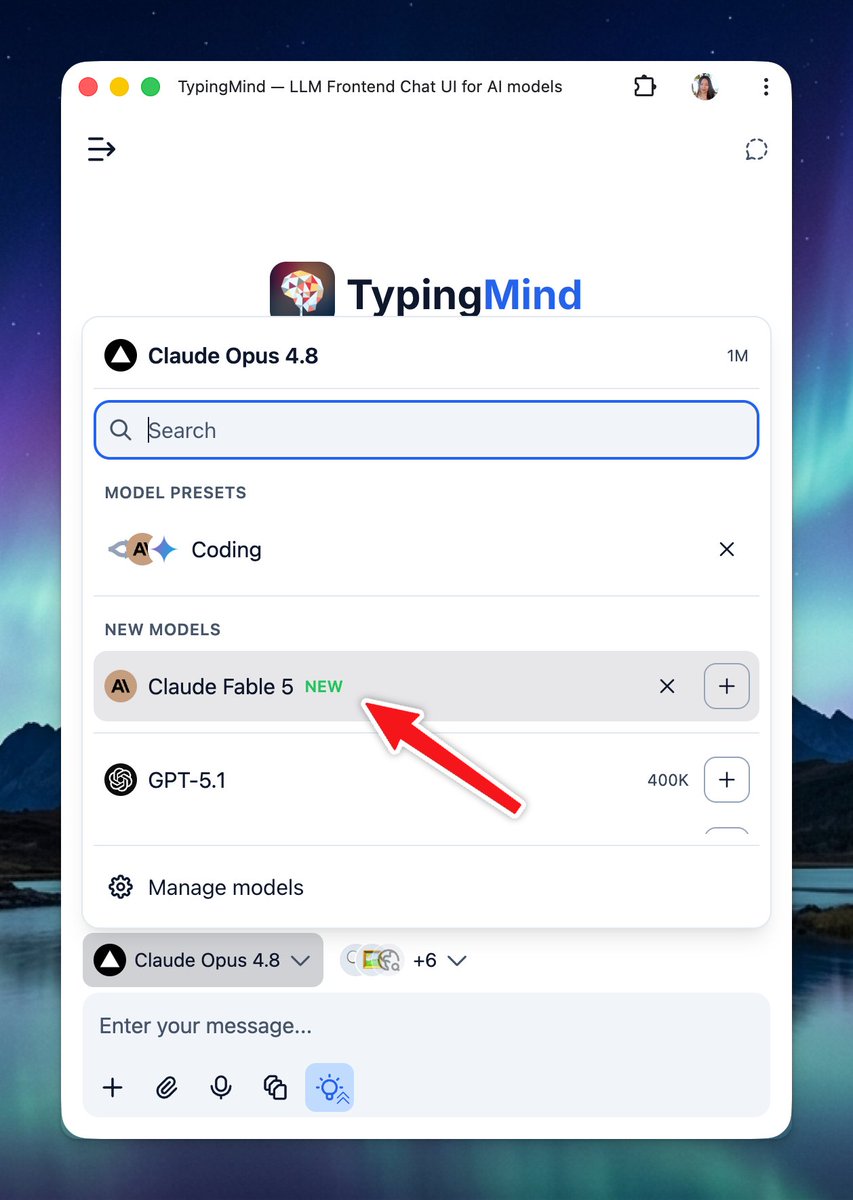Image resolution: width=853 pixels, height=1200 pixels.
Task: Start voice input with microphone icon
Action: pyautogui.click(x=221, y=1087)
